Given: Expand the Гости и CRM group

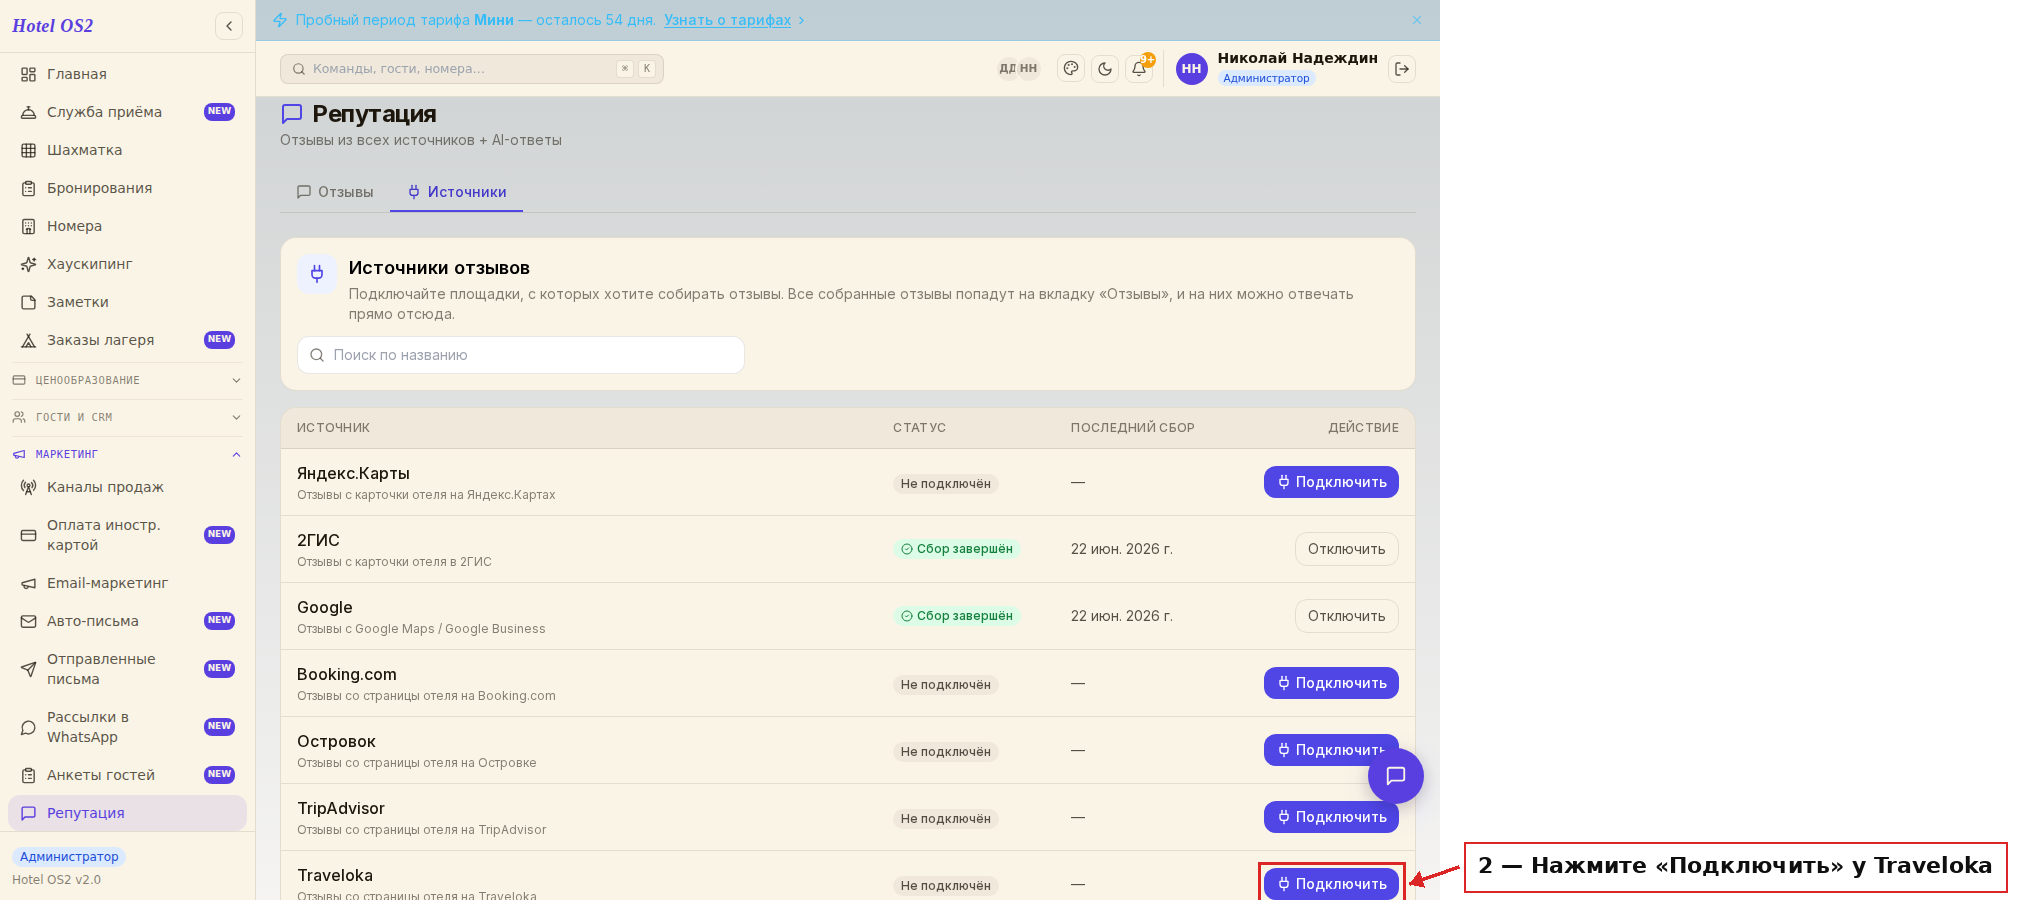Looking at the screenshot, I should click(x=127, y=417).
